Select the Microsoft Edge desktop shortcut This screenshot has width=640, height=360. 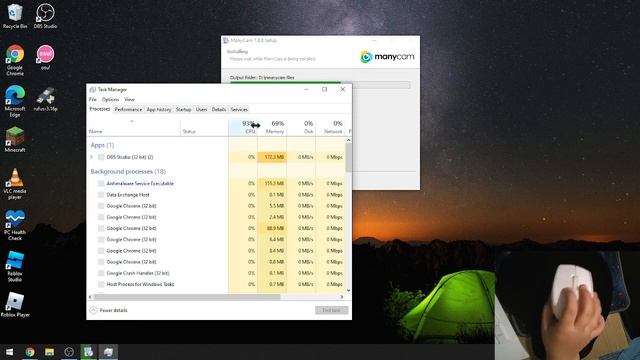pyautogui.click(x=15, y=101)
